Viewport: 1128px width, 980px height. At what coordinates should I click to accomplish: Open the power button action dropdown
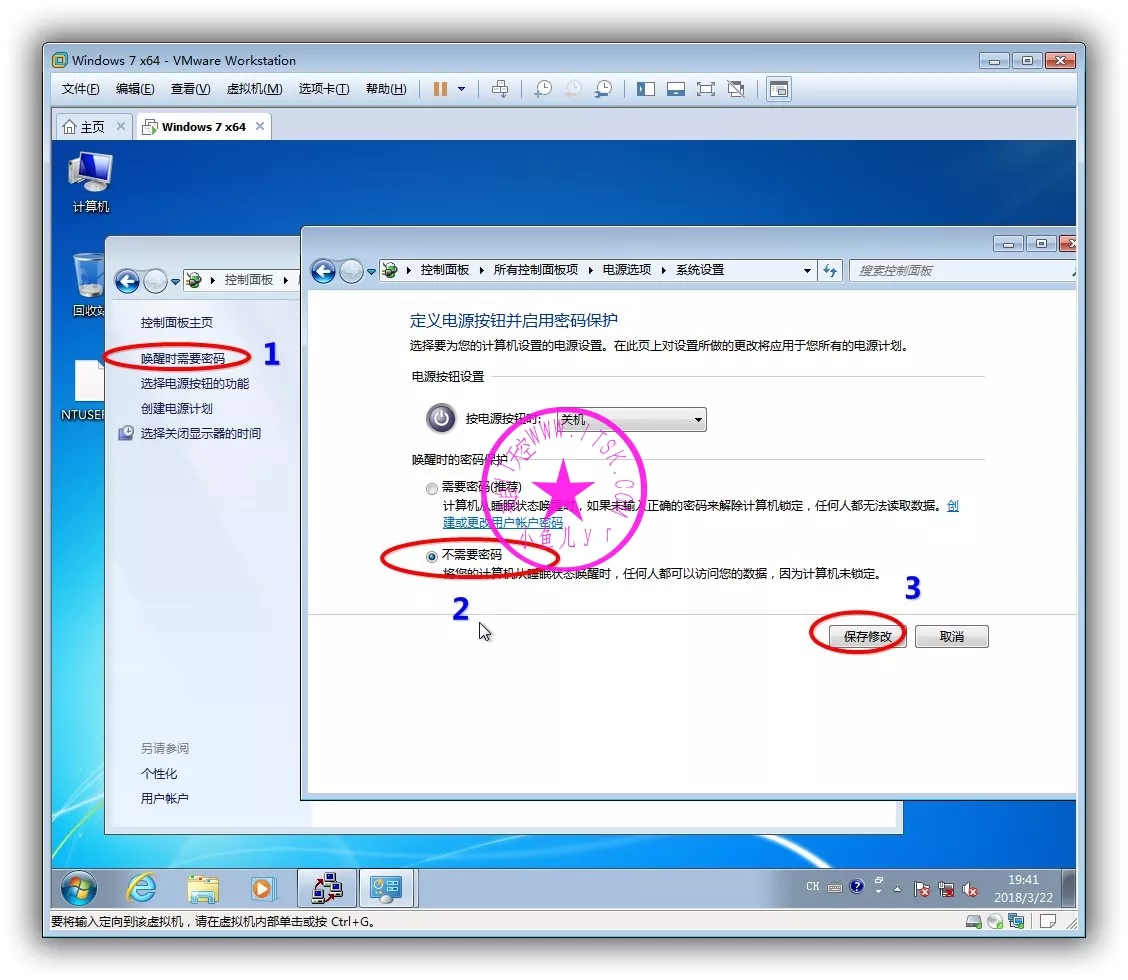(x=631, y=420)
